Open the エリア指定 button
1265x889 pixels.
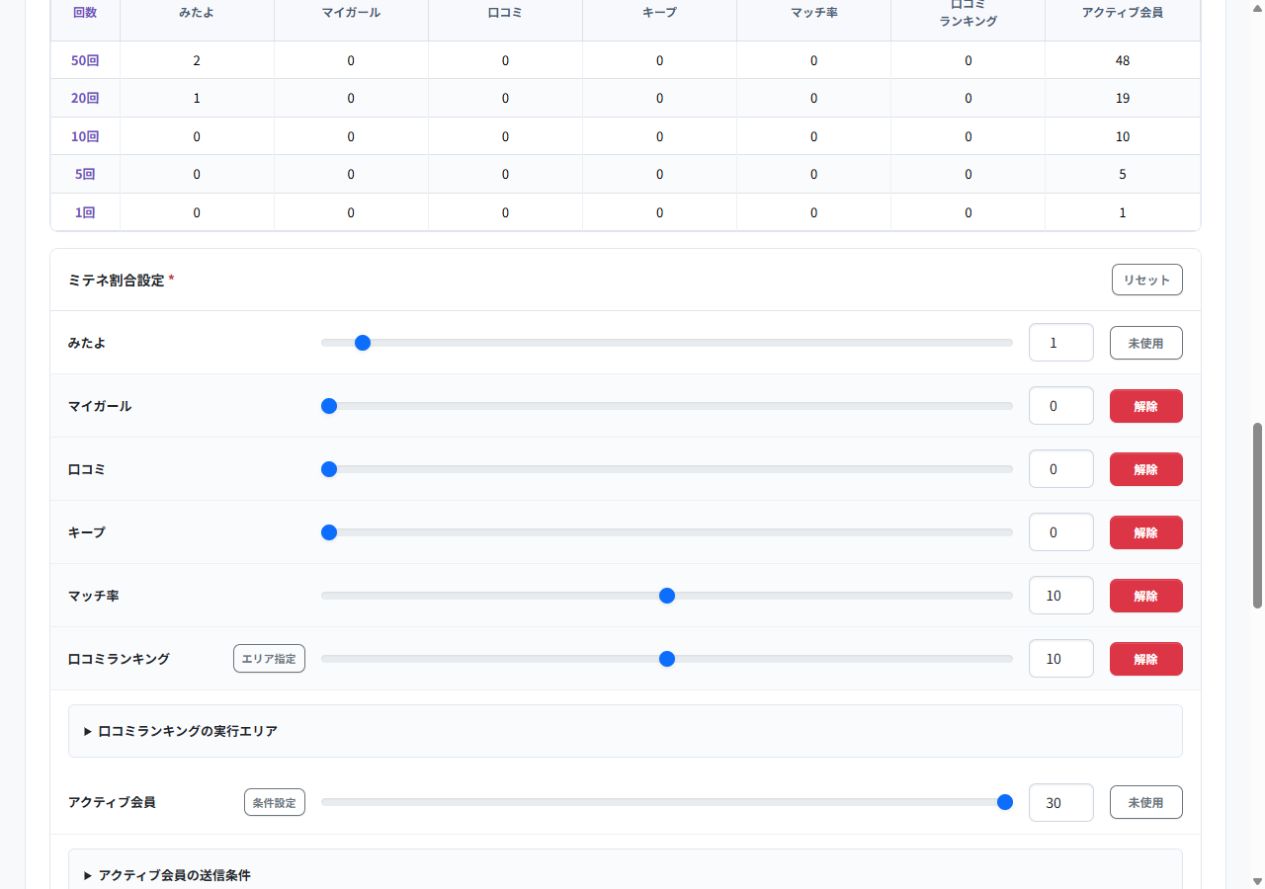point(269,659)
